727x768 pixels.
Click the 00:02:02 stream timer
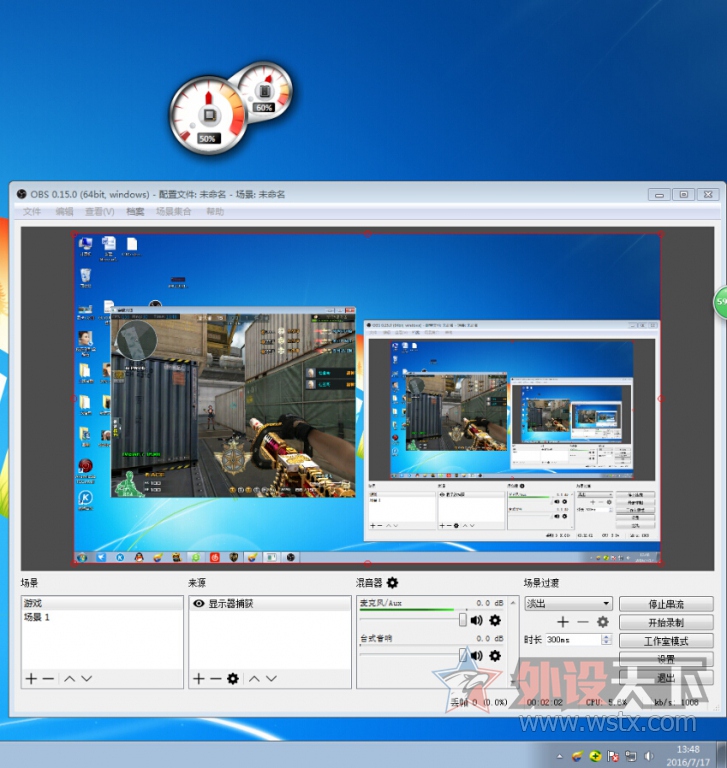pyautogui.click(x=544, y=702)
